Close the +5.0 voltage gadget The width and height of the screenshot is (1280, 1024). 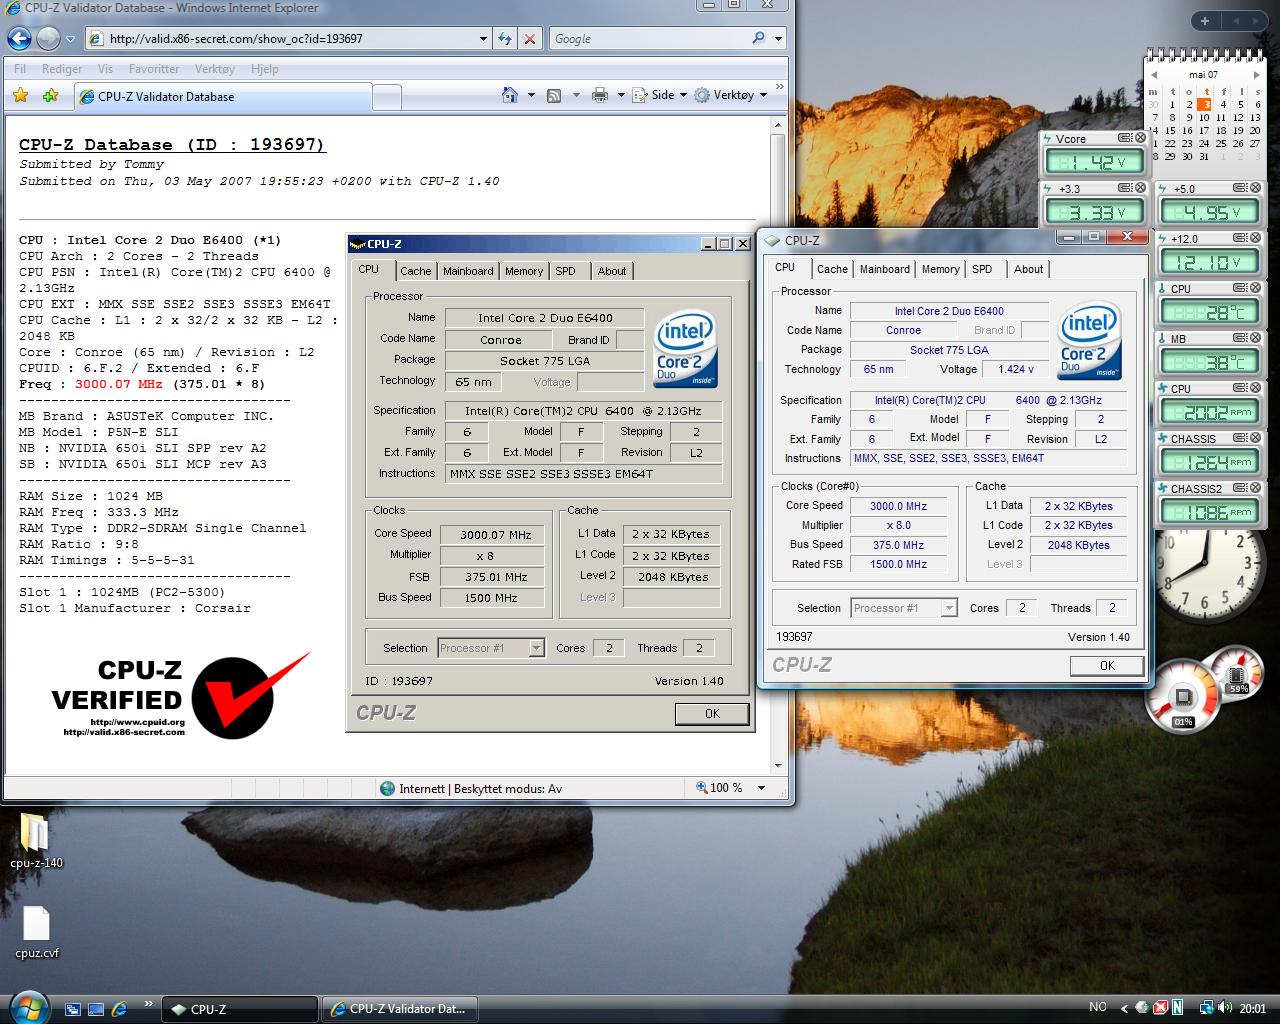(1255, 188)
